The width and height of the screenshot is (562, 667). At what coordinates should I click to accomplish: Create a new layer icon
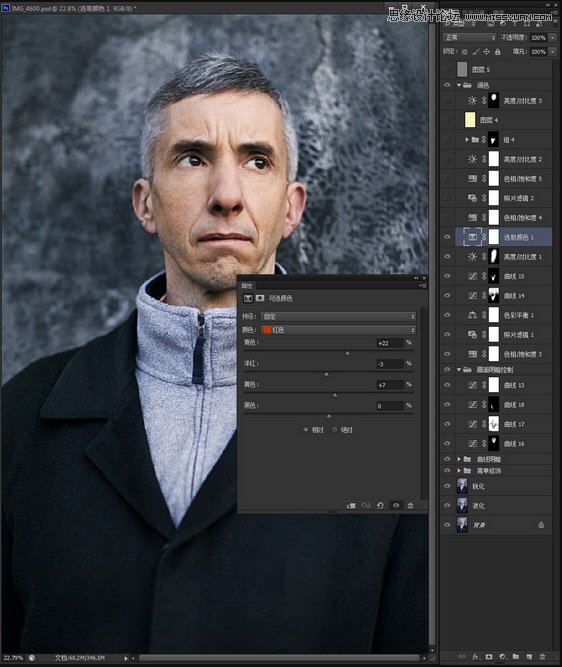(529, 657)
